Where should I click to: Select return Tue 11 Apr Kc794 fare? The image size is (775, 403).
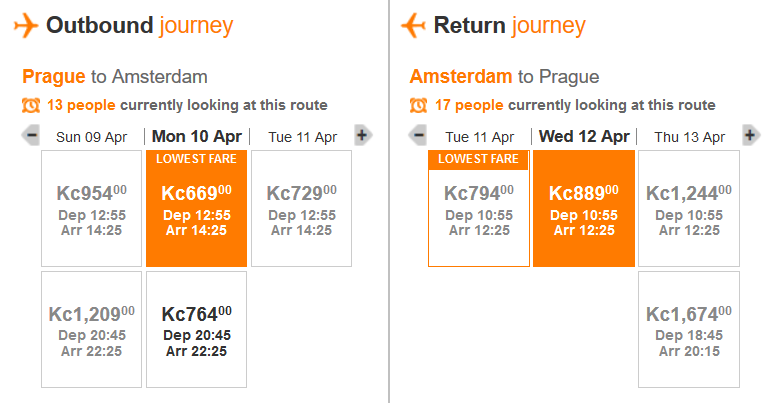(x=479, y=209)
